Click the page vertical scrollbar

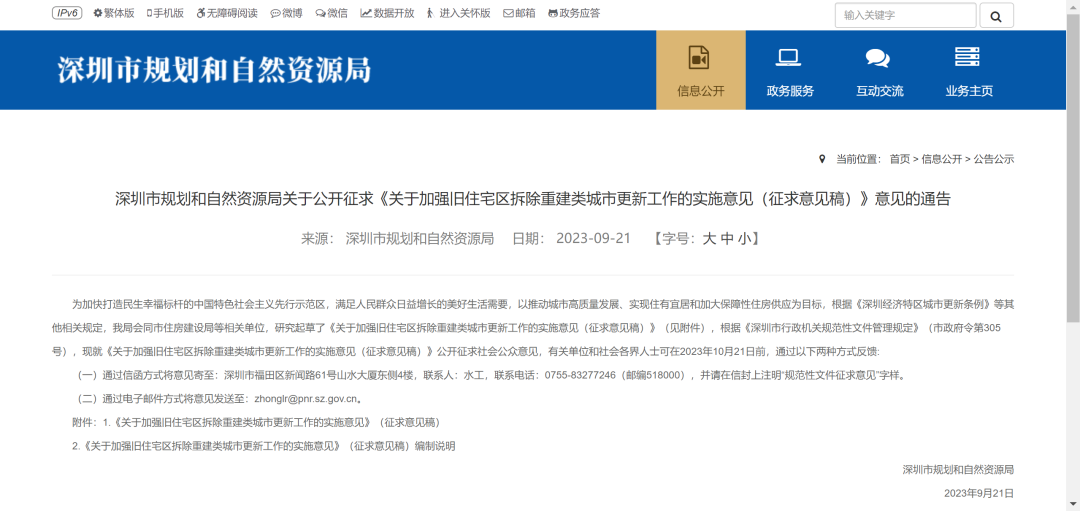click(x=1073, y=200)
